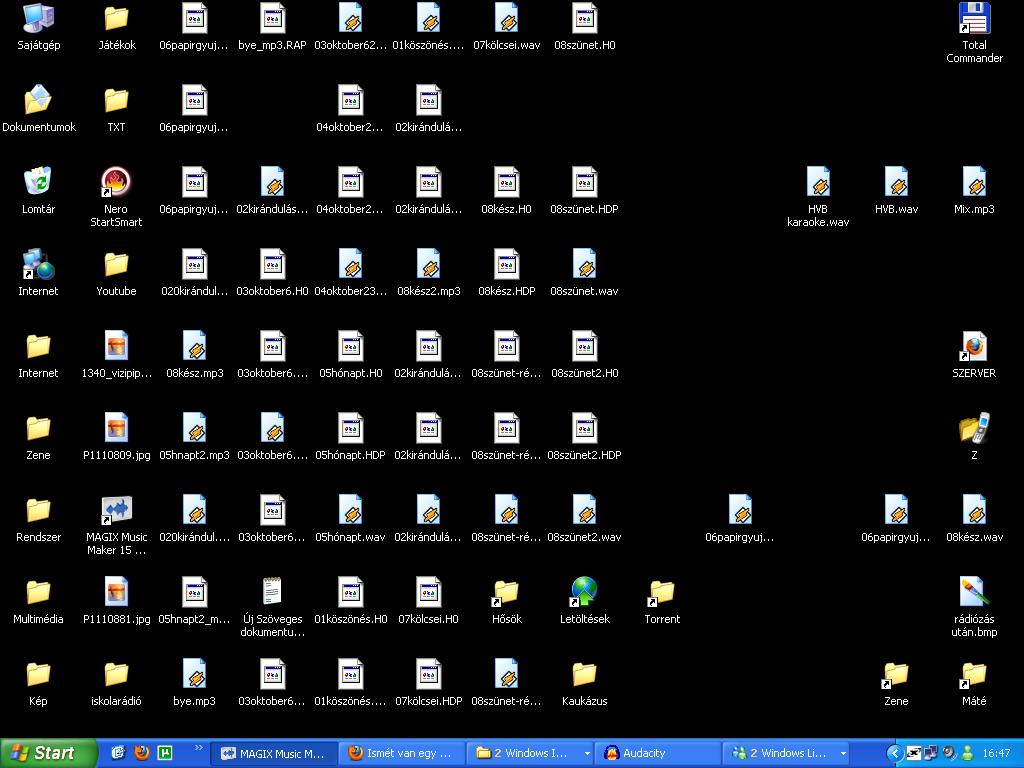The image size is (1024, 768).
Task: Open the Letöltések downloads shortcut
Action: [584, 593]
